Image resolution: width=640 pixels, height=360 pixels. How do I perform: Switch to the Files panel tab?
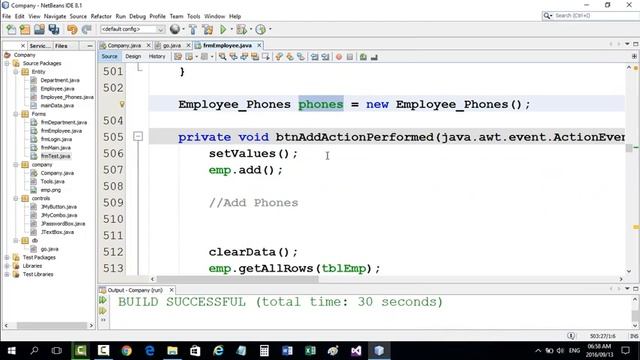point(61,46)
